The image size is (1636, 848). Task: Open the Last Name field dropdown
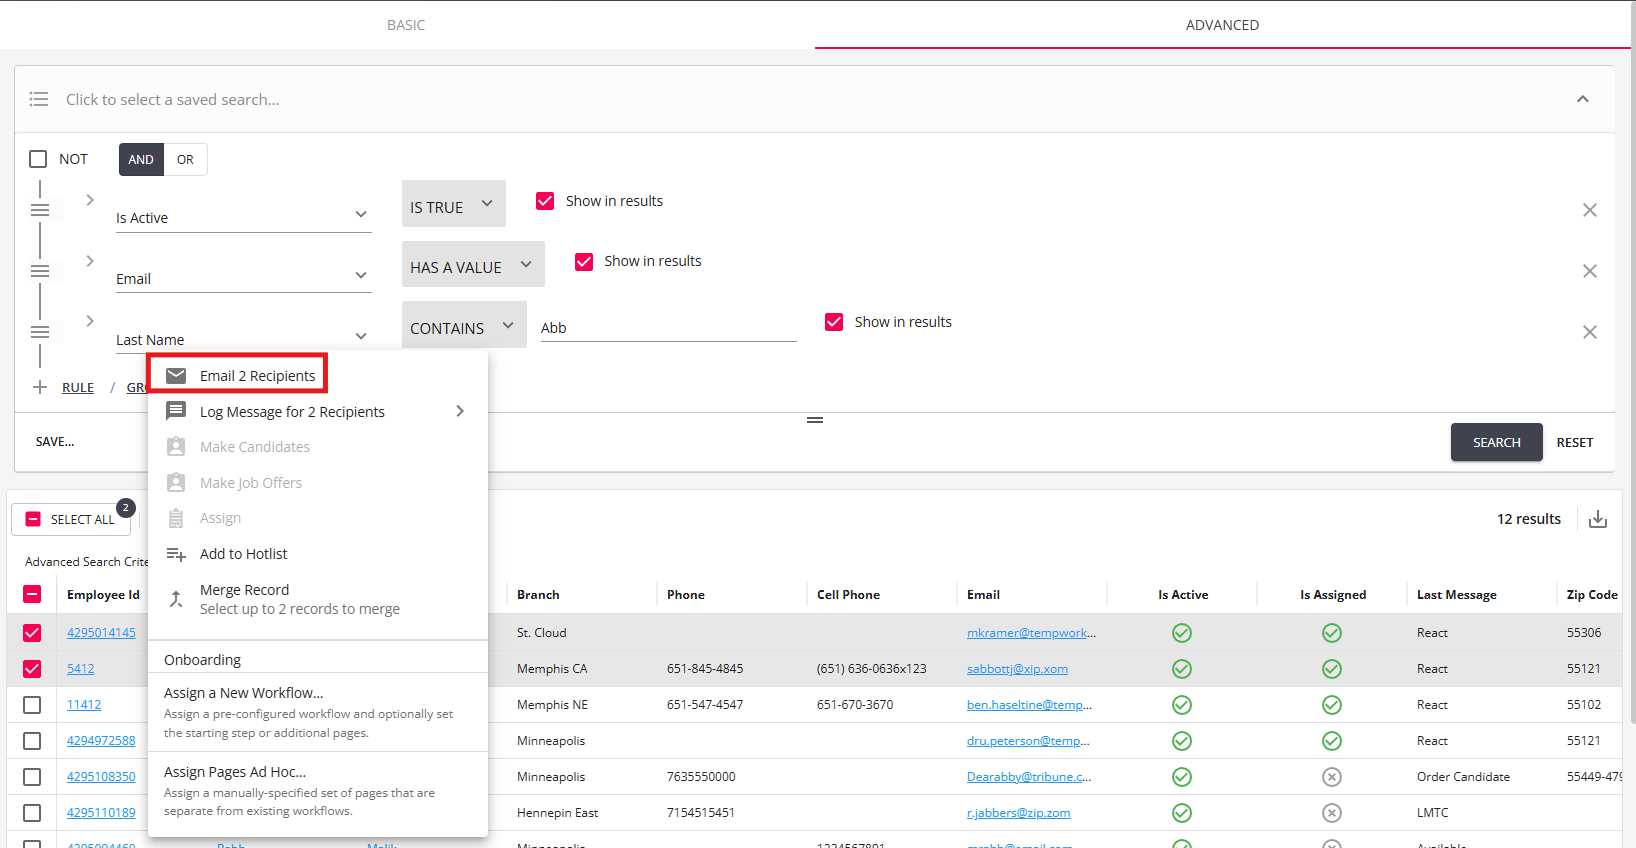coord(243,339)
